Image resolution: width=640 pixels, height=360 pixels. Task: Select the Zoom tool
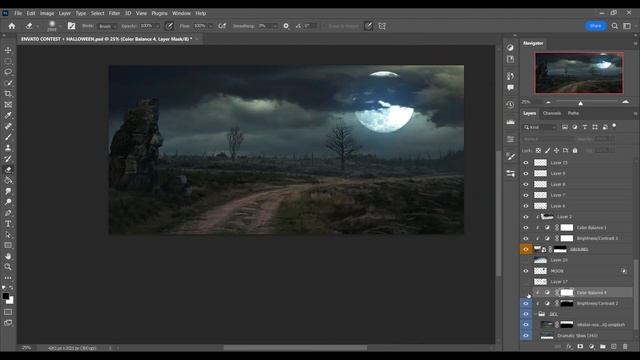click(x=8, y=267)
